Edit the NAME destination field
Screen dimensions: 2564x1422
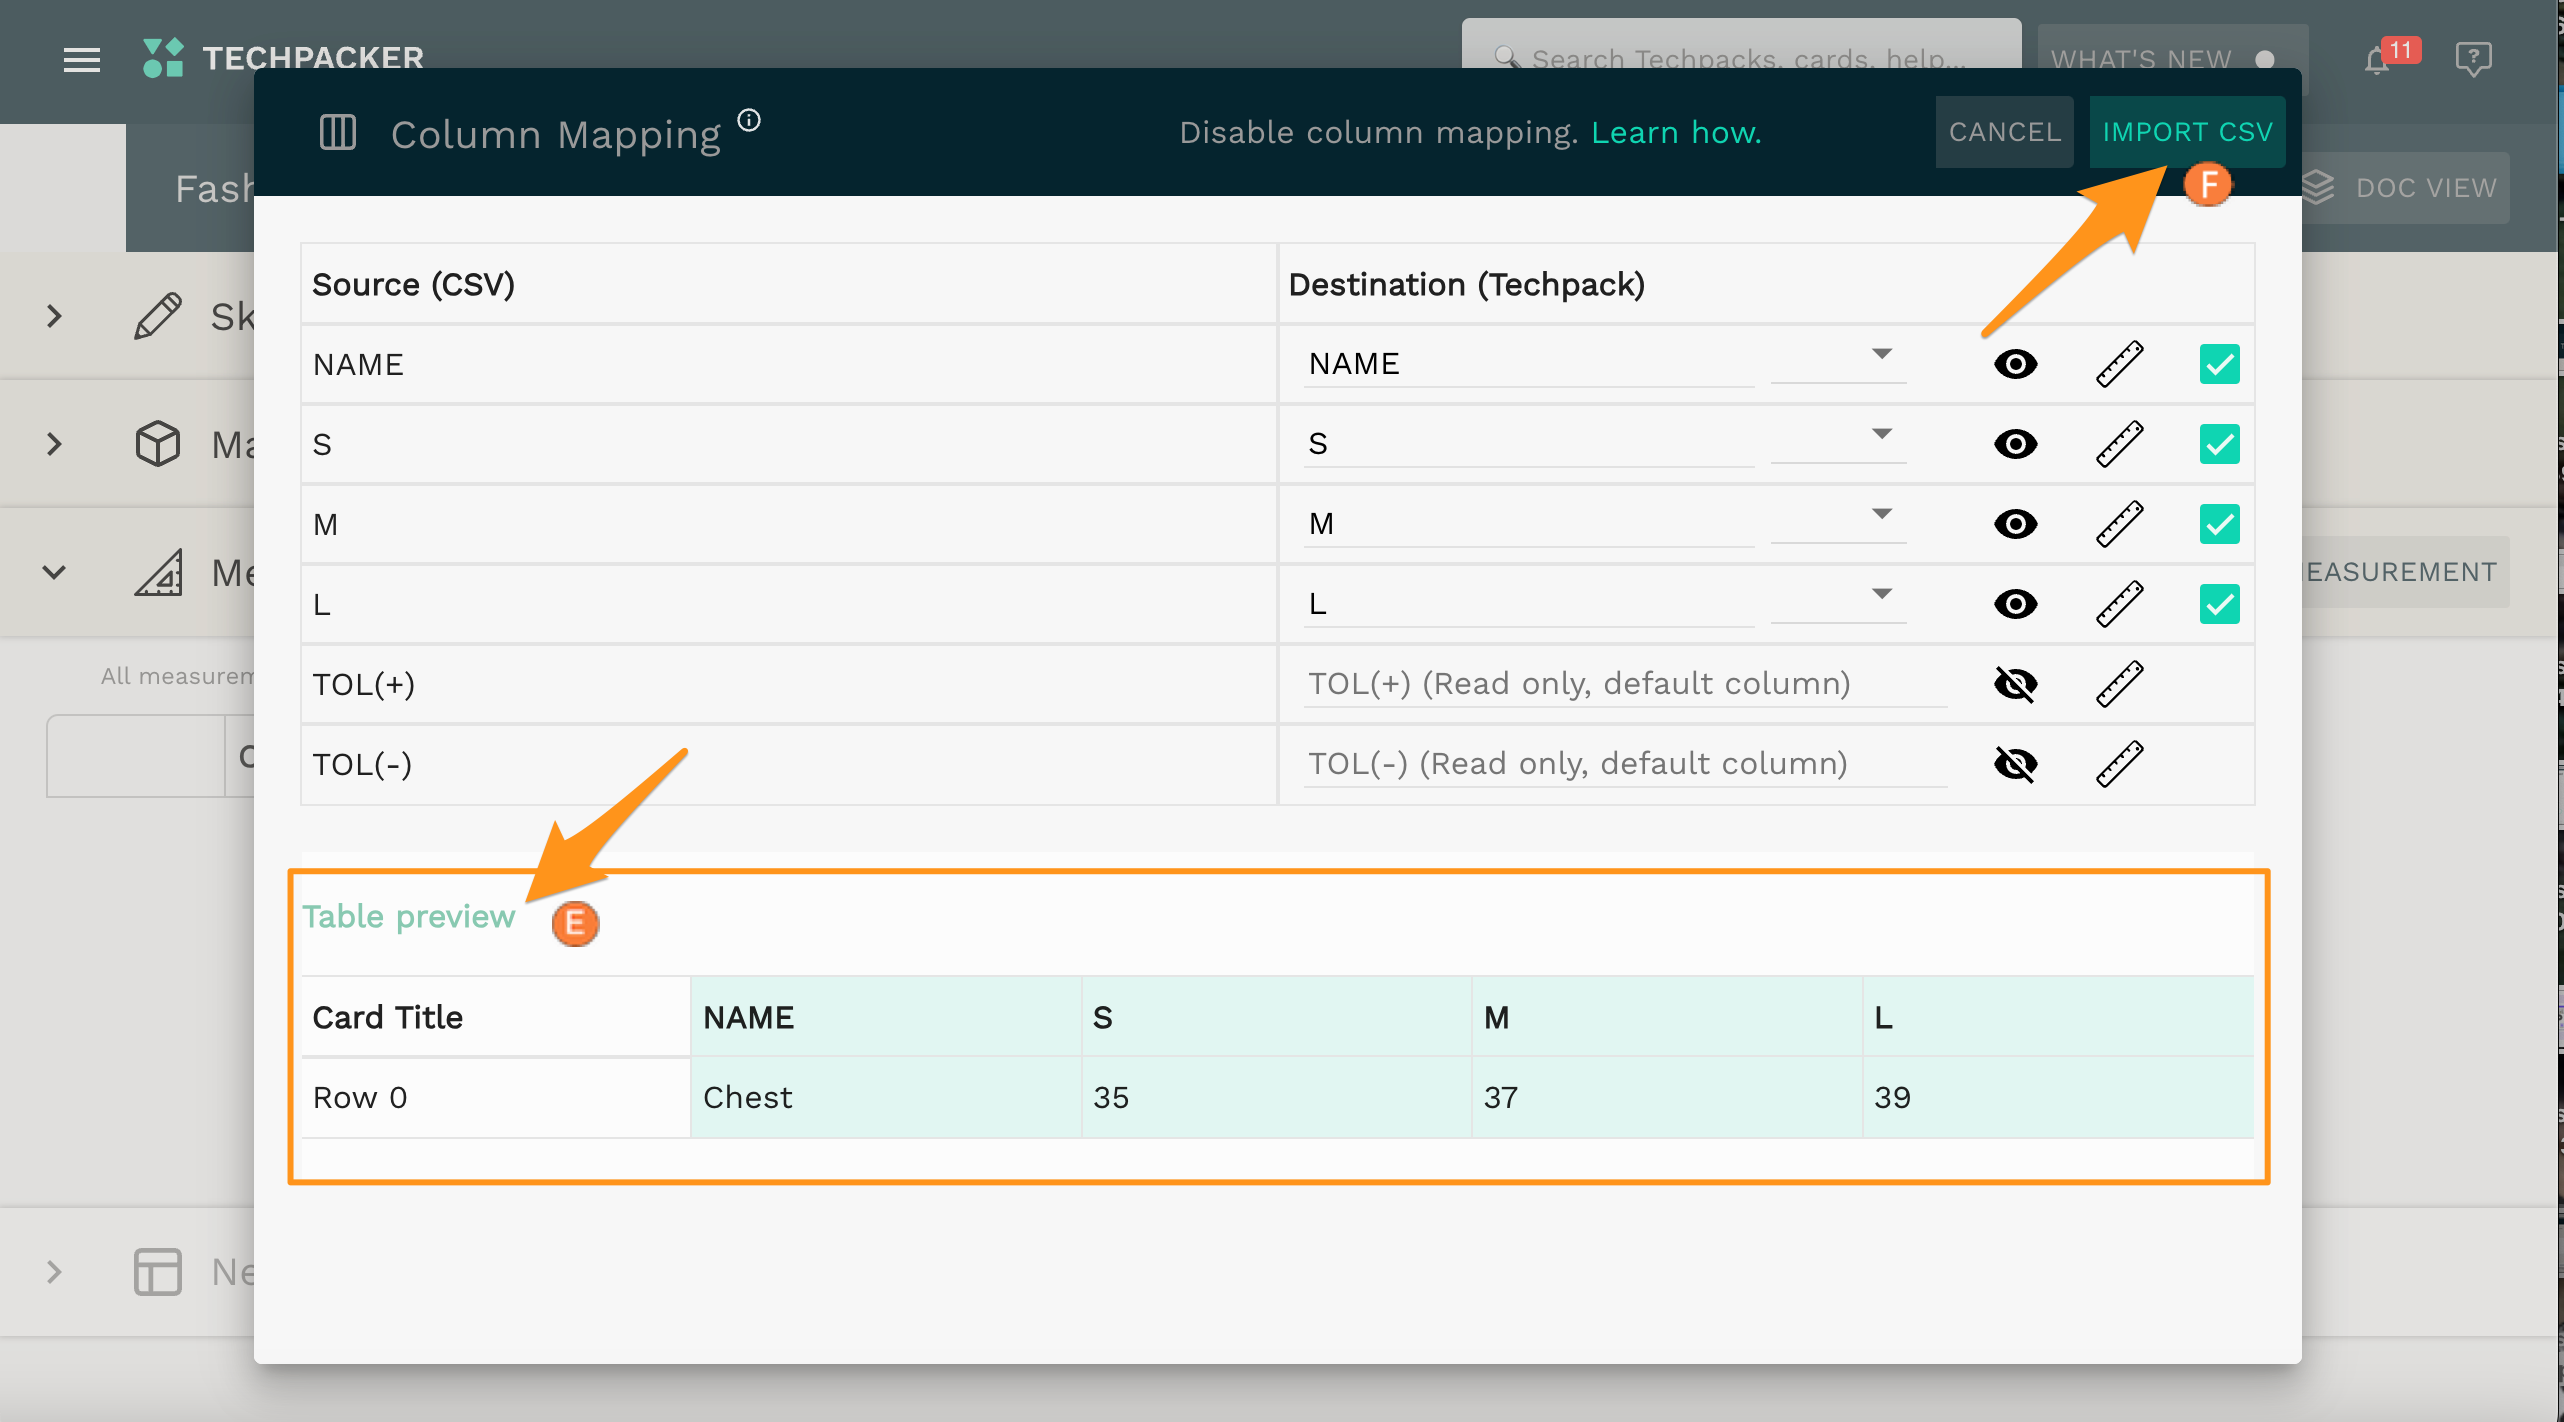(1528, 364)
